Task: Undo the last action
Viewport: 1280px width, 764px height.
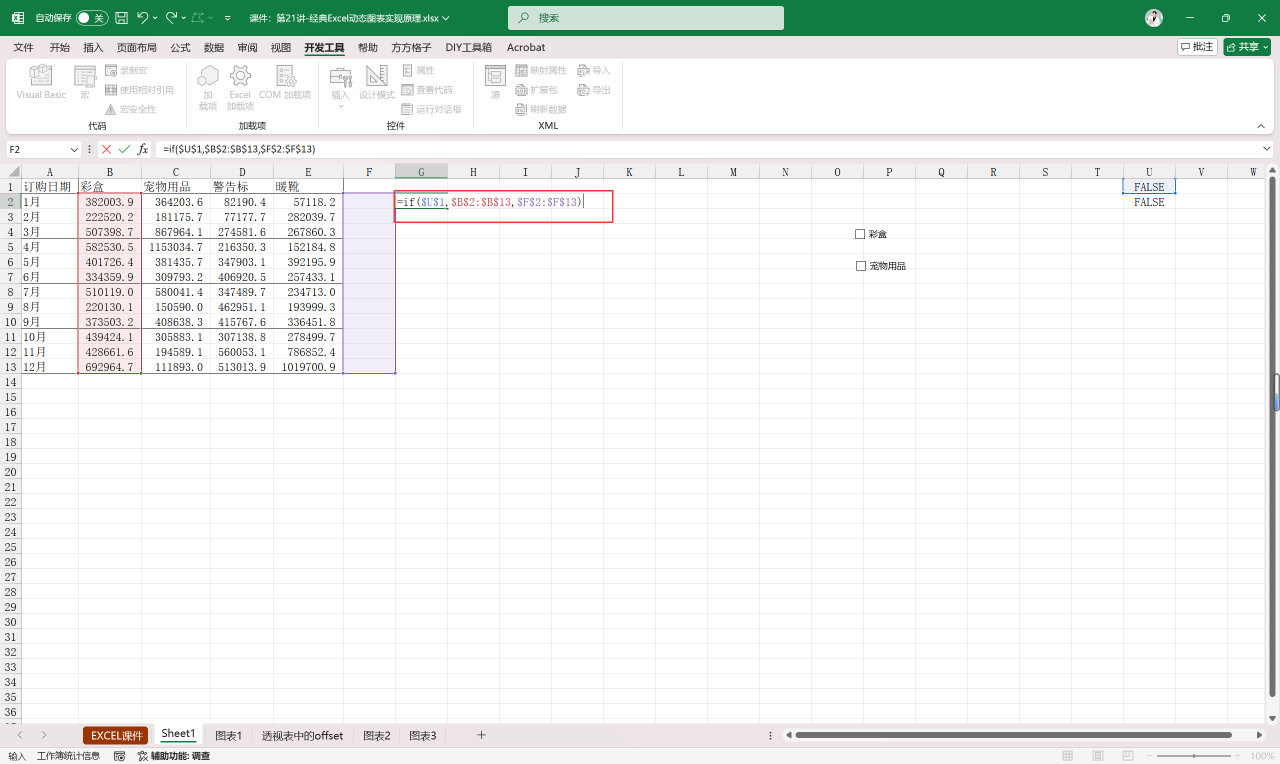Action: click(x=143, y=18)
